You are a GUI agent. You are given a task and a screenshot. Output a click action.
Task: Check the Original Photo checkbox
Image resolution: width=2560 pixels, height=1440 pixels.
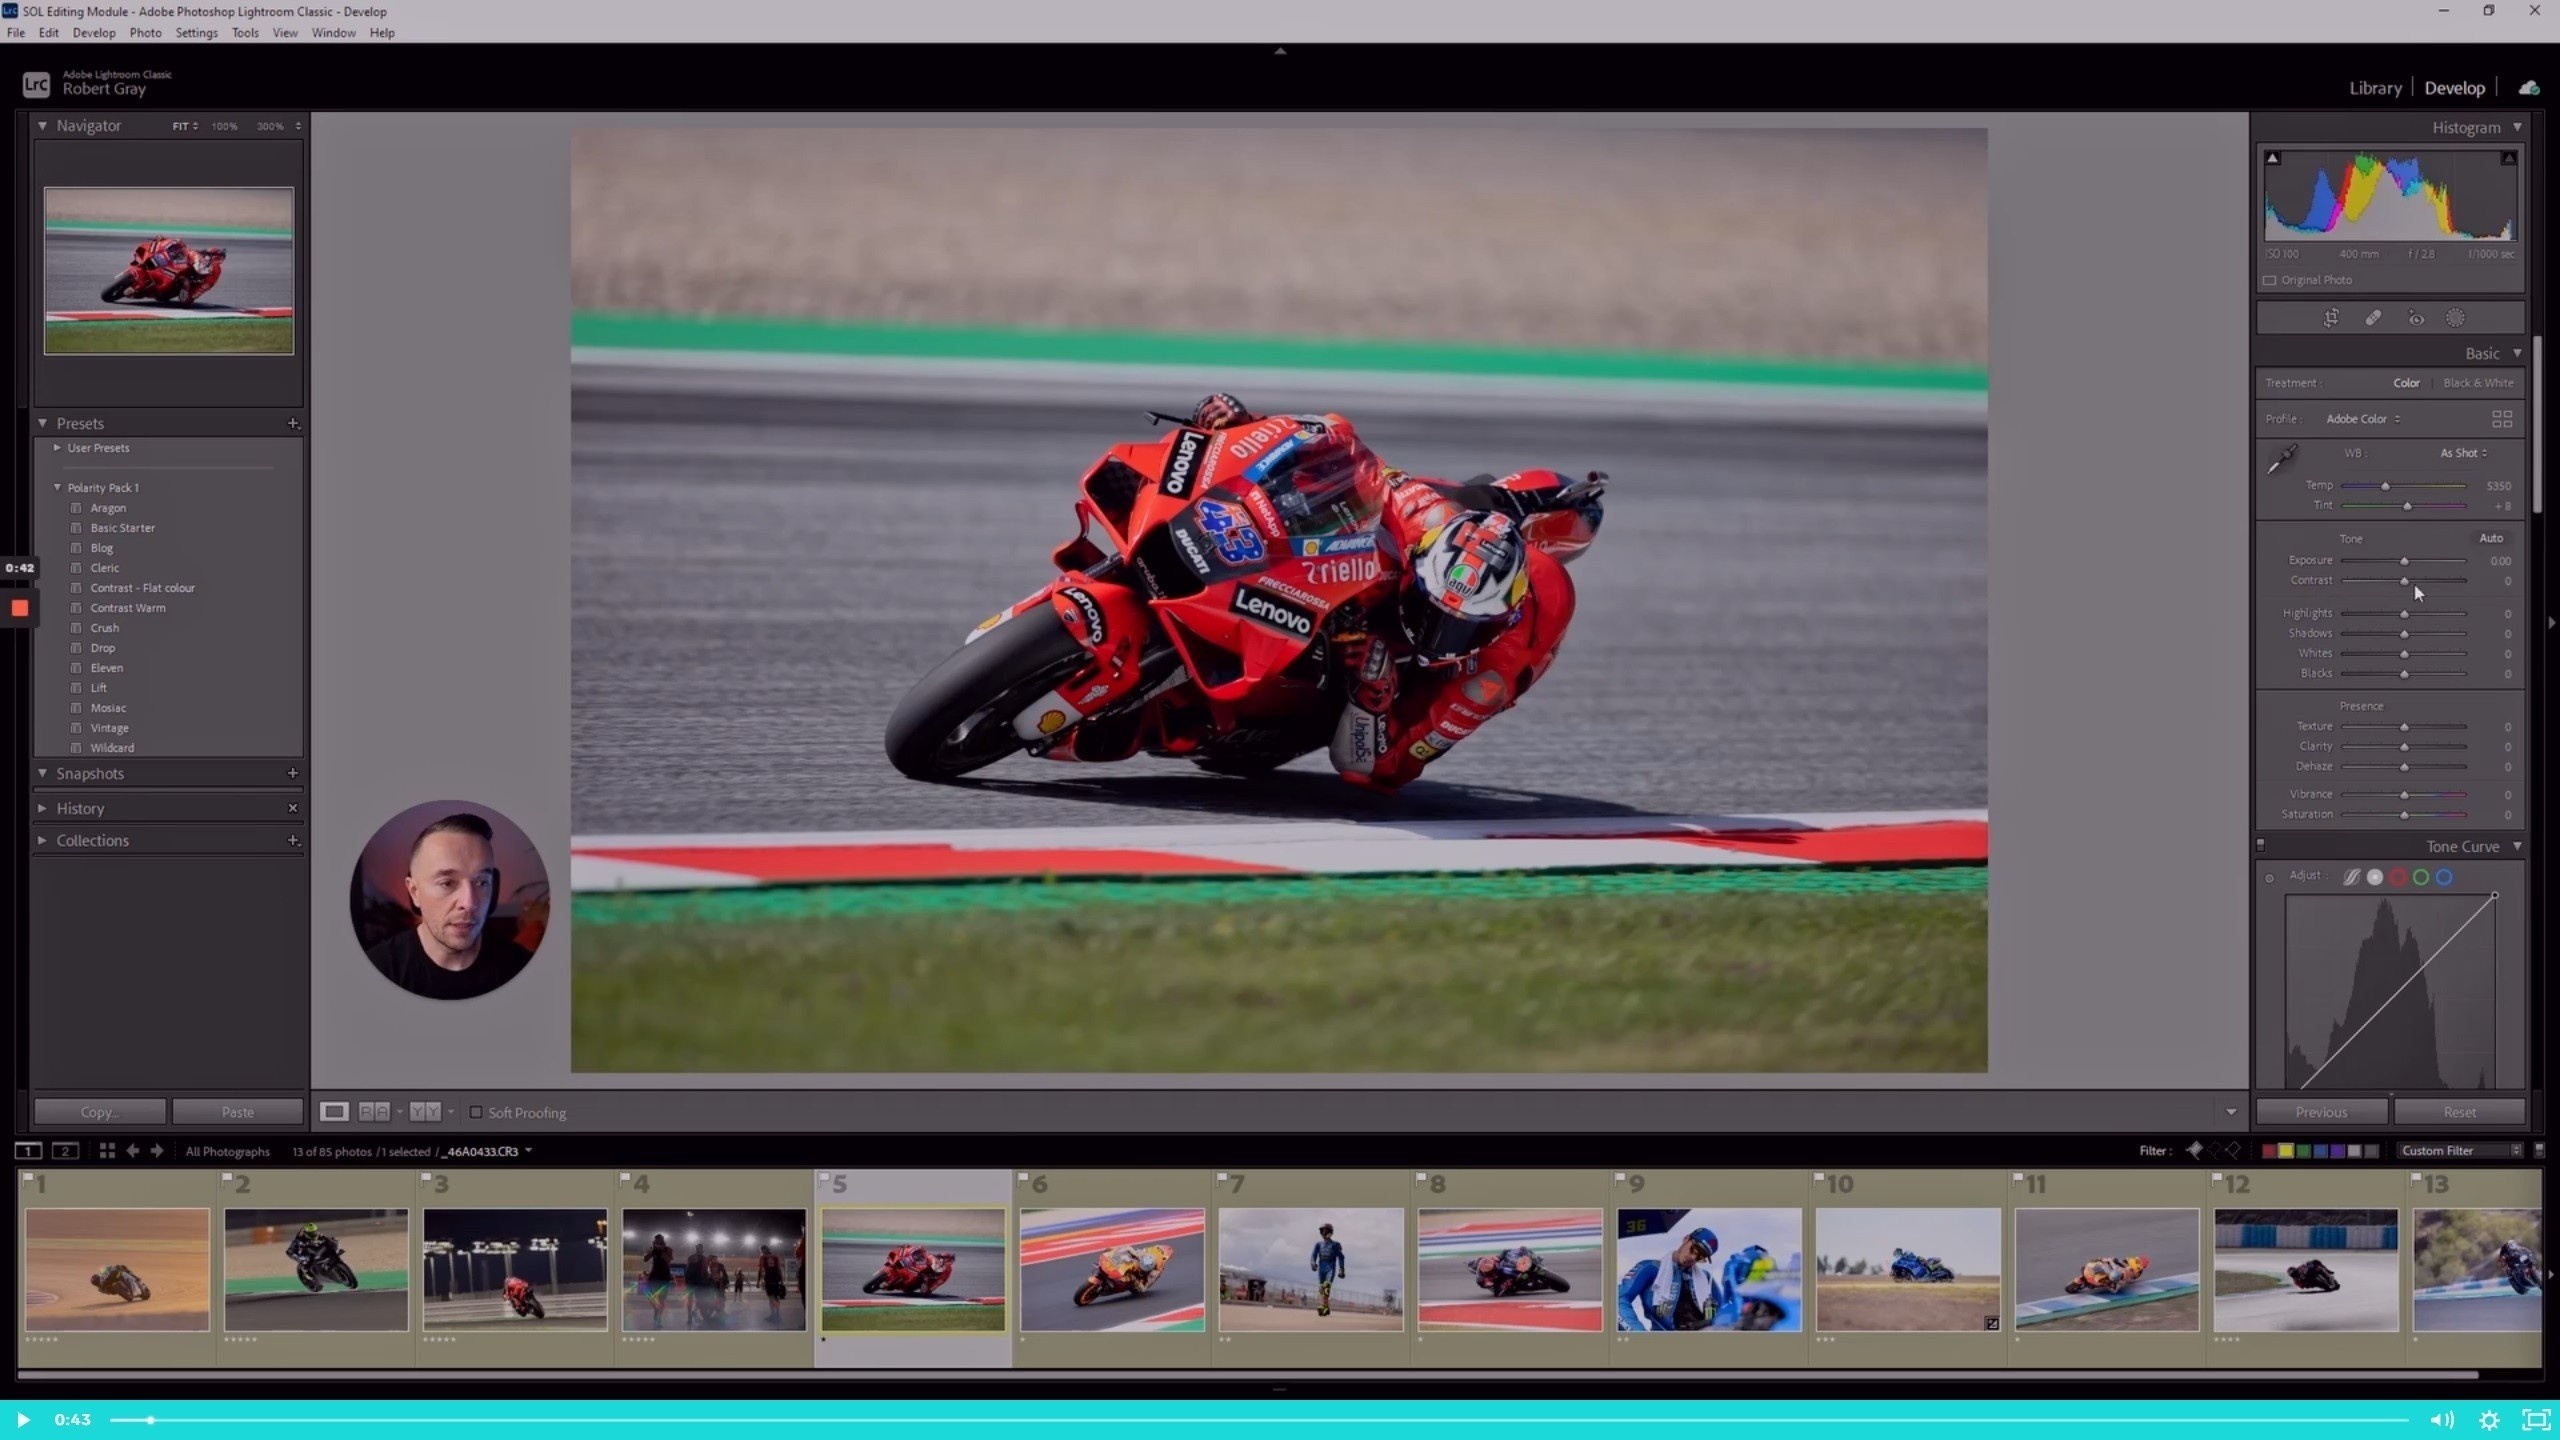click(x=2270, y=280)
